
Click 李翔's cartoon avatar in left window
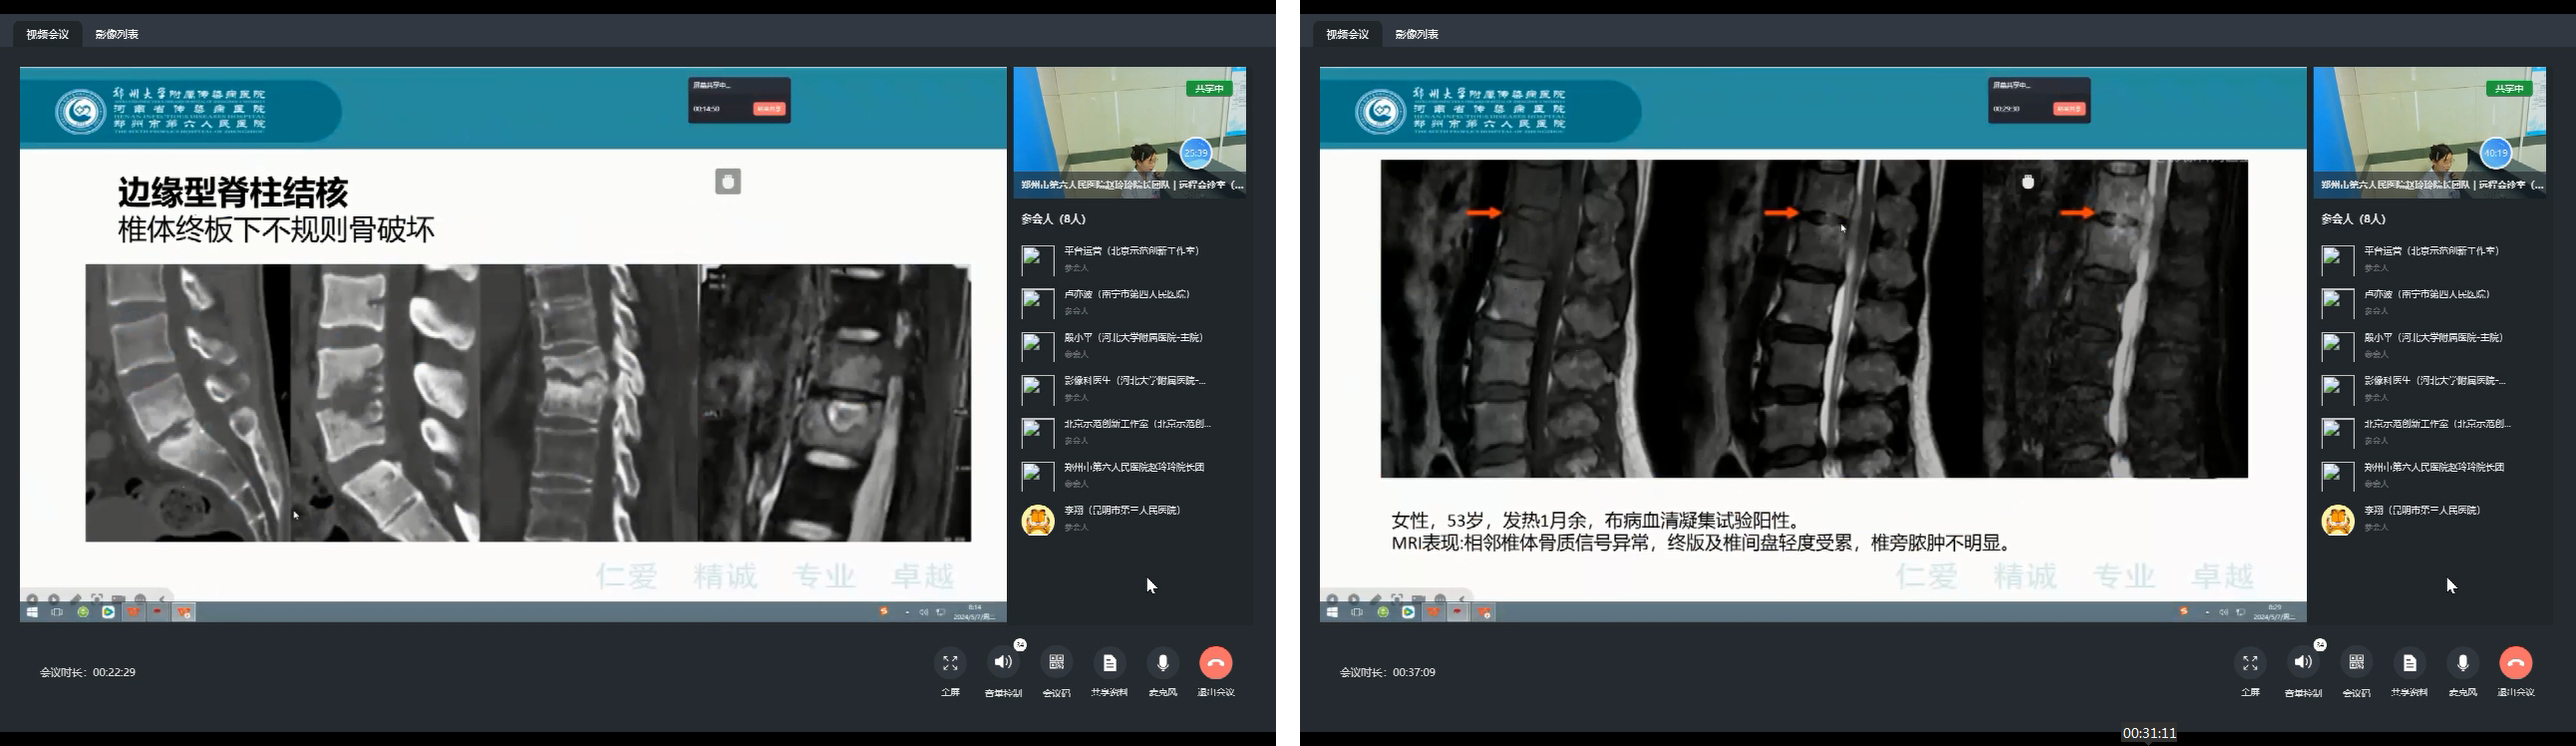tap(1037, 520)
